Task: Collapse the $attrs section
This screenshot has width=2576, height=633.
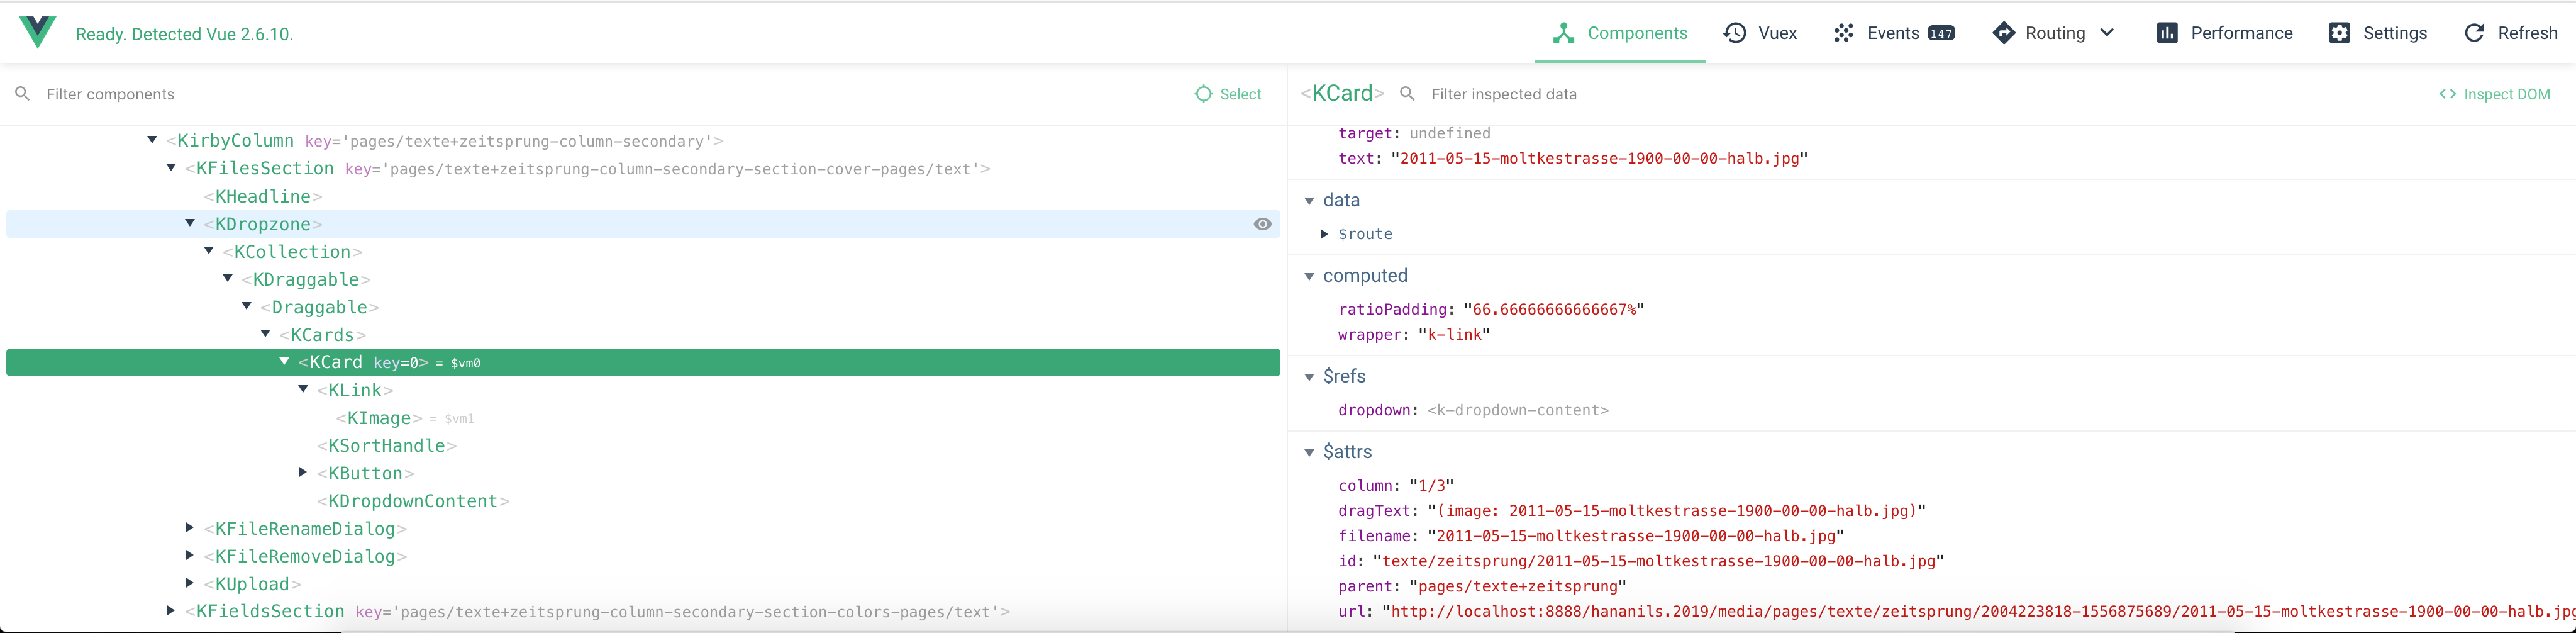Action: click(x=1310, y=452)
